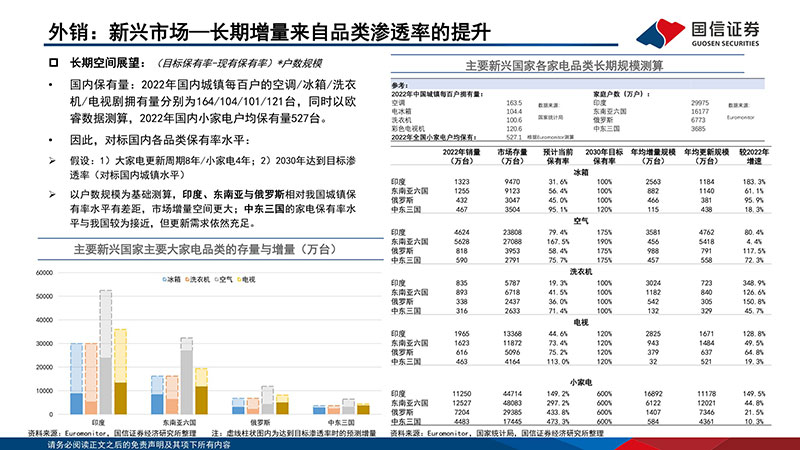Click the square bullet before 长期空间展望
This screenshot has height=450, width=800.
tap(54, 63)
